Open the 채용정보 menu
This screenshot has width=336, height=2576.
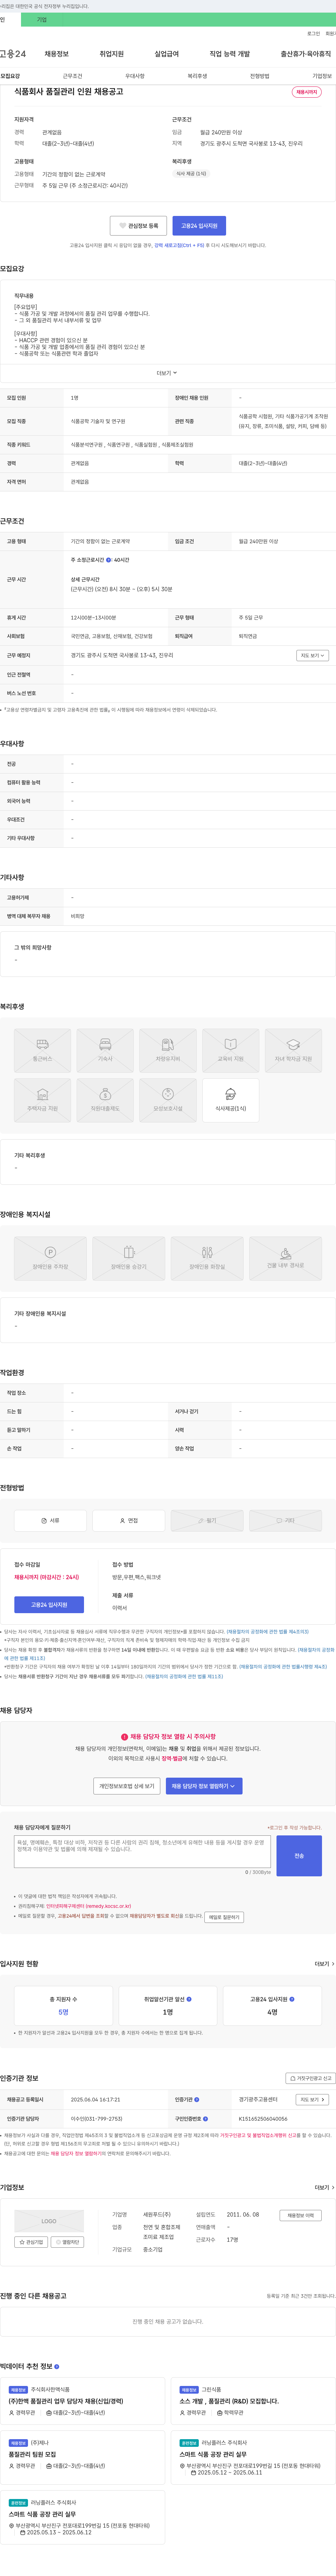click(x=57, y=54)
